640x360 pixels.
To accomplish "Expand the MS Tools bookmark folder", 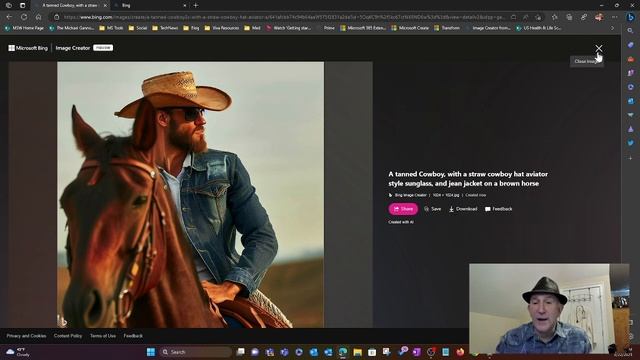I will click(x=111, y=28).
